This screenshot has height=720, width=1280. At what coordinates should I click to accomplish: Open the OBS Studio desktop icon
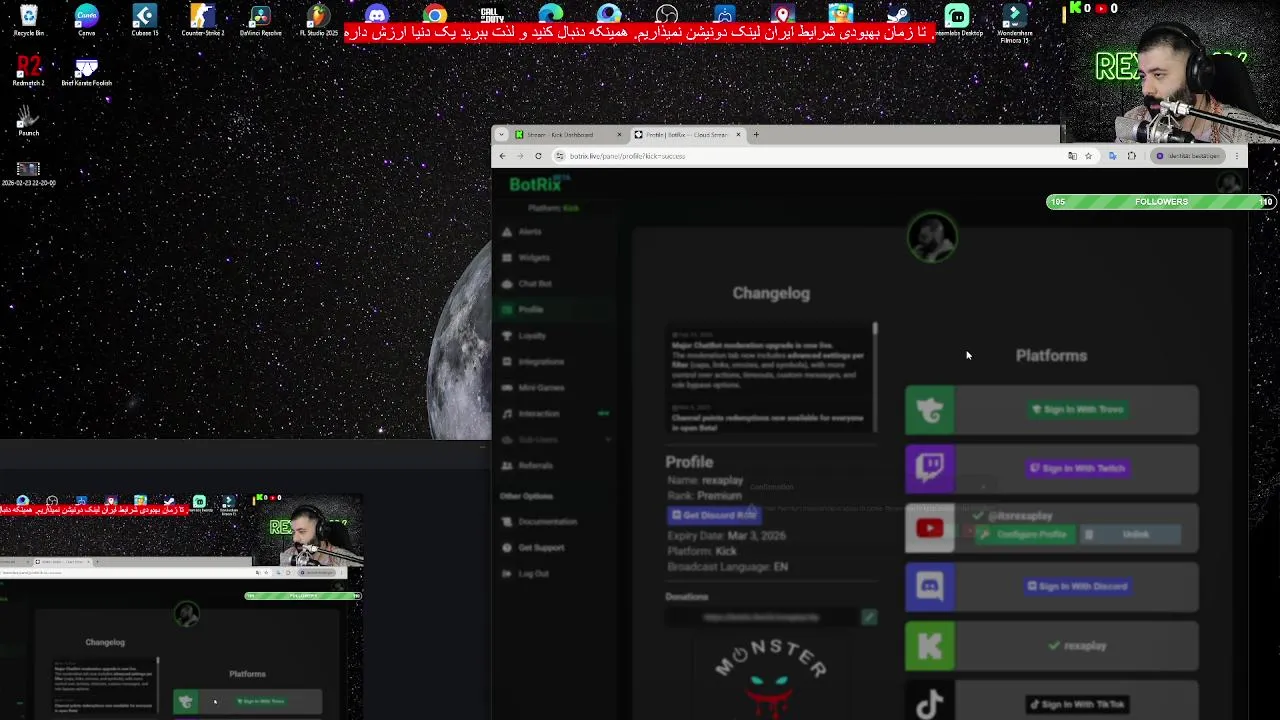[666, 14]
